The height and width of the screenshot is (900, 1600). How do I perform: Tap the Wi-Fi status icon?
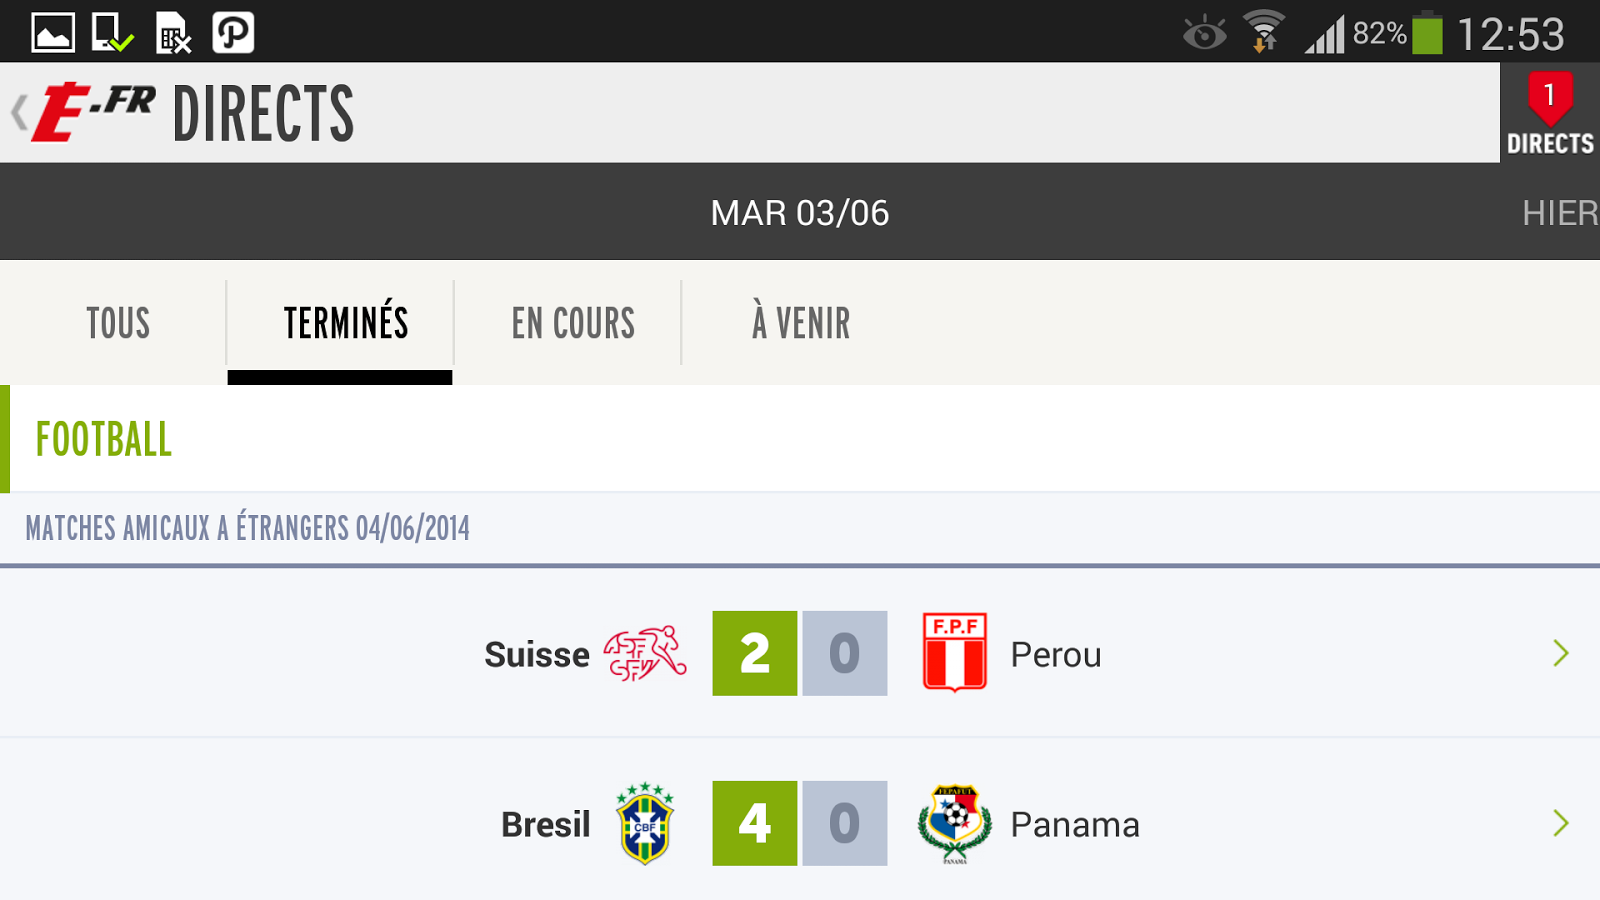pos(1264,32)
